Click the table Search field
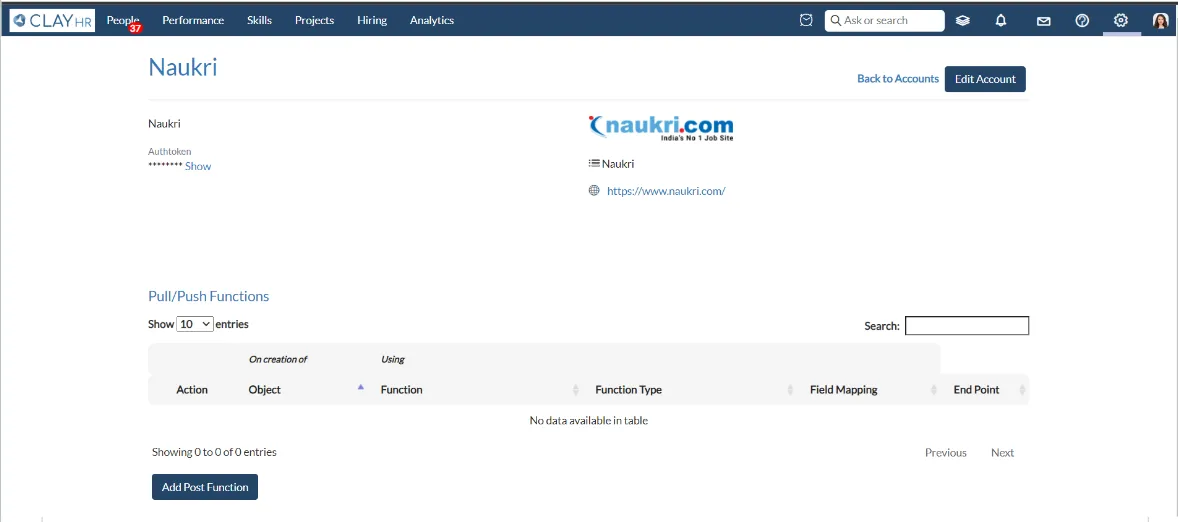 pos(967,326)
